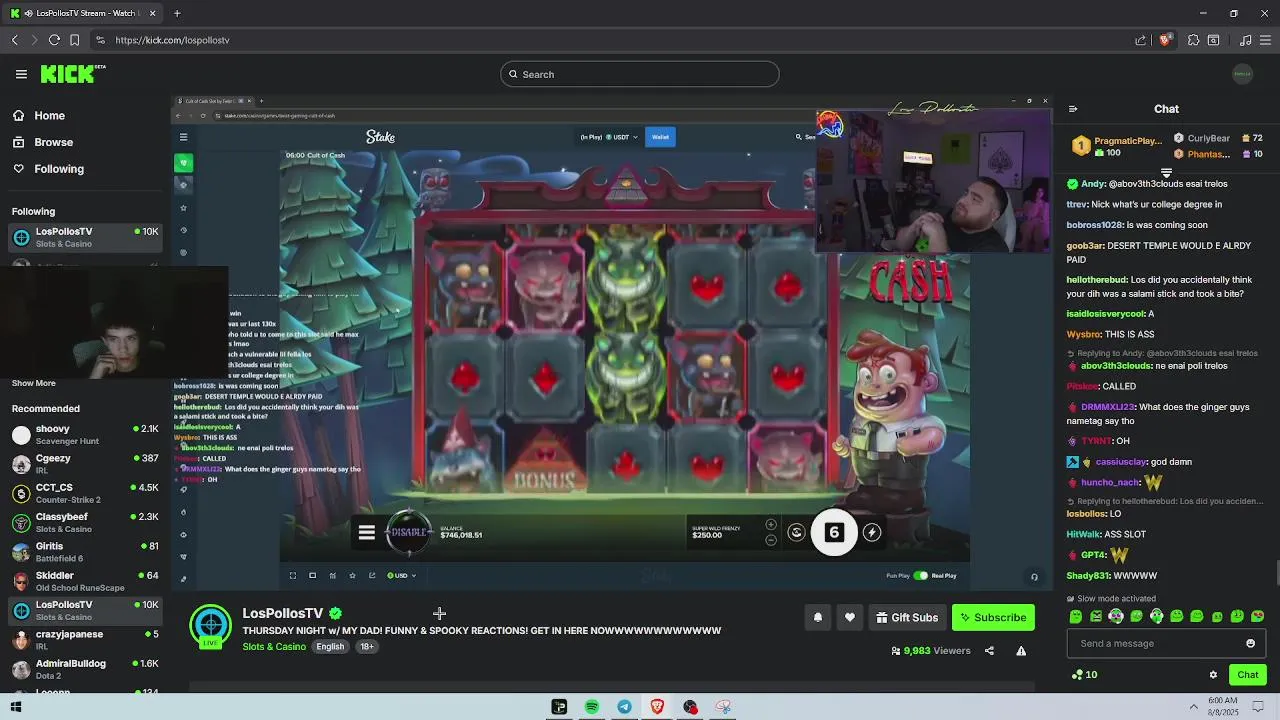
Task: Click username huncho_nach in chat
Action: pos(1110,483)
